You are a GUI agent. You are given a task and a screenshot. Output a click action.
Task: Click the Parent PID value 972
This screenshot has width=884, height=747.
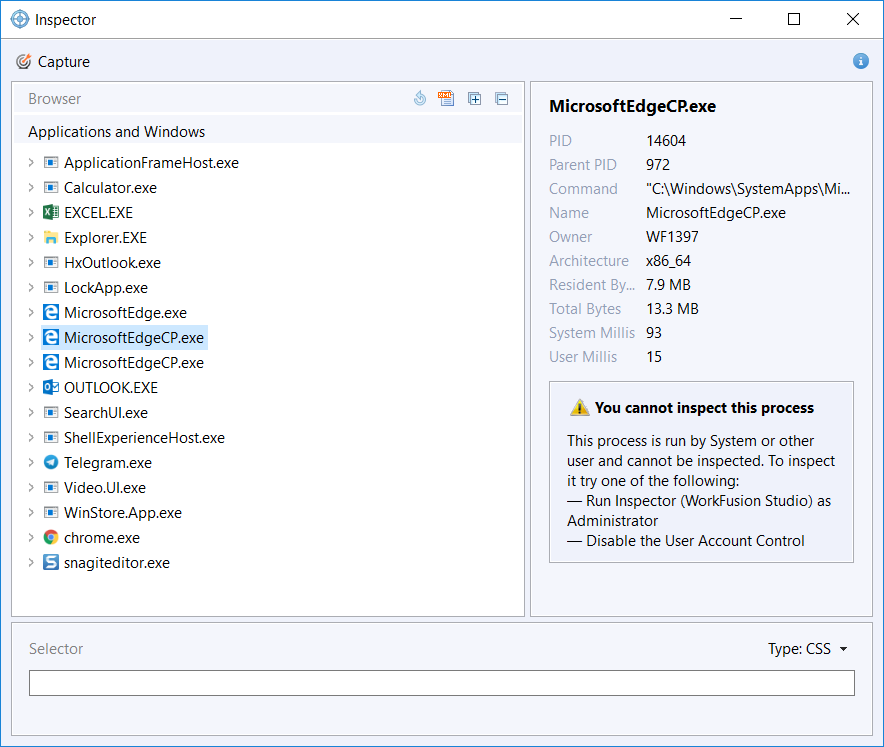coord(658,165)
